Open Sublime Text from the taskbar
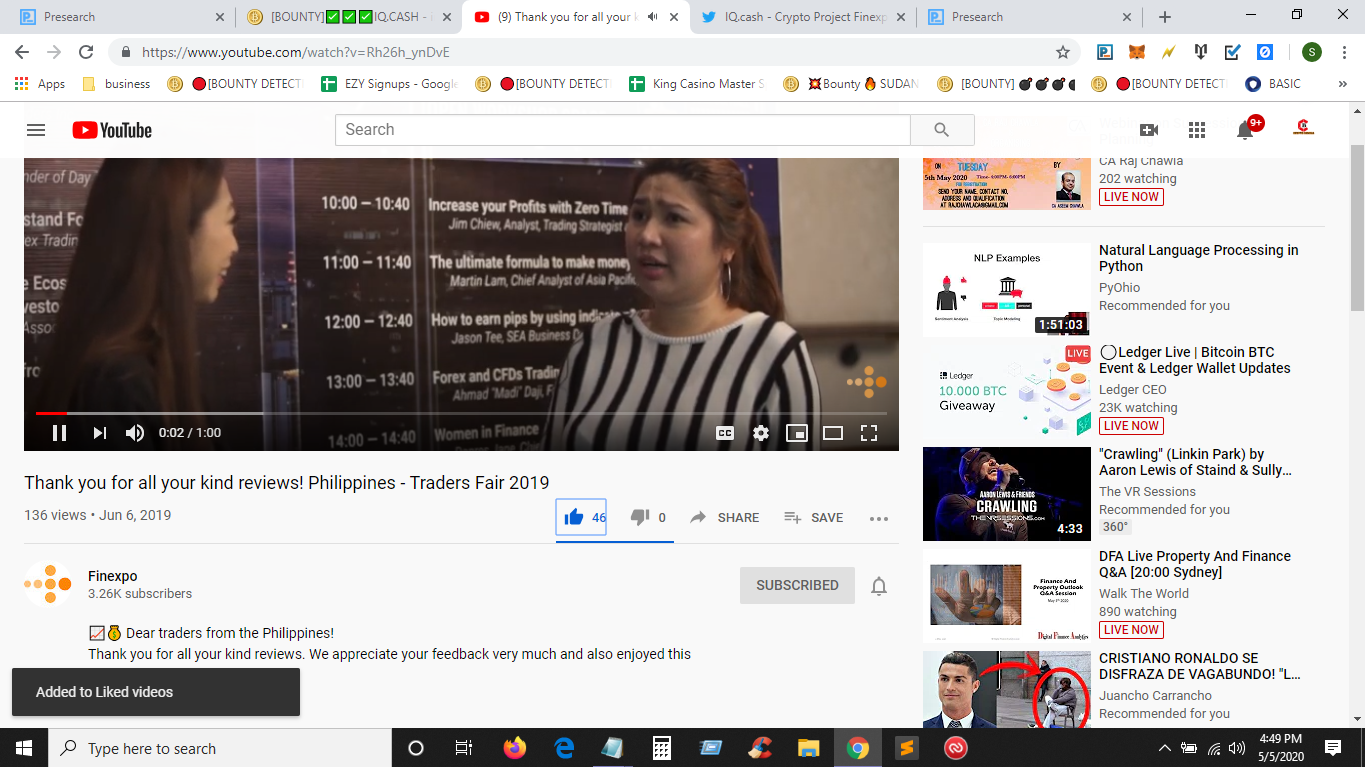The width and height of the screenshot is (1365, 767). (906, 748)
